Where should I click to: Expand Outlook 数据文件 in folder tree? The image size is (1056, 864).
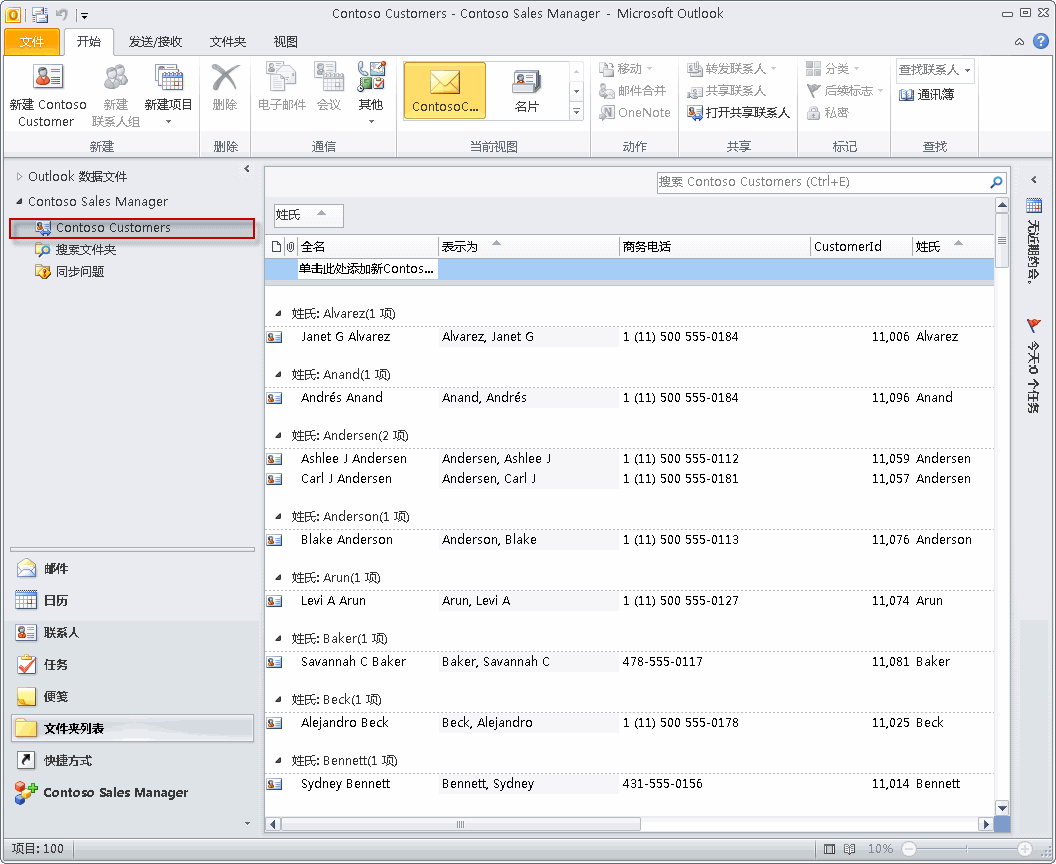(x=18, y=178)
